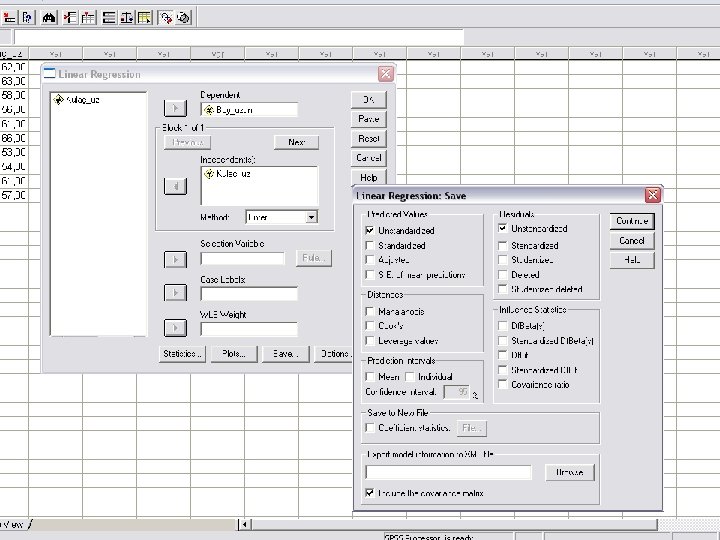The height and width of the screenshot is (540, 720).
Task: Click the arrow button beside Selection Variable
Action: [x=175, y=259]
